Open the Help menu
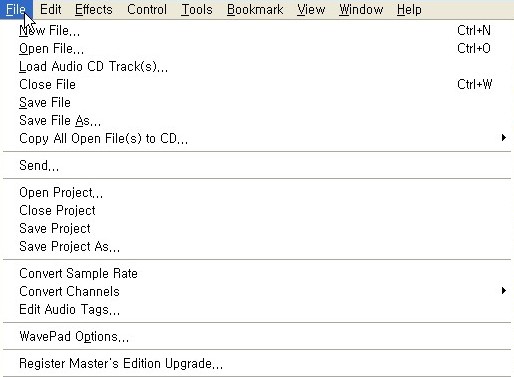 coord(409,9)
